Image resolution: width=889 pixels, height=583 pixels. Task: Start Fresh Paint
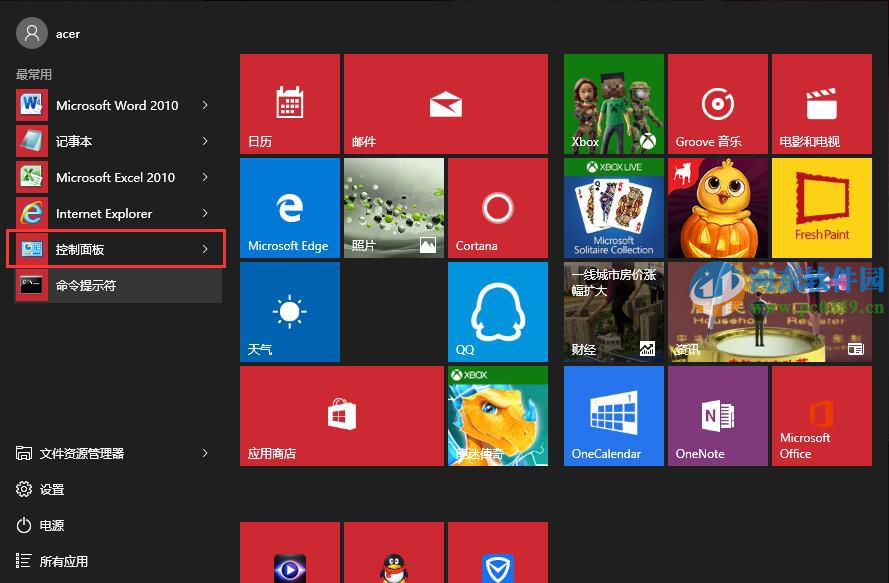pyautogui.click(x=821, y=207)
